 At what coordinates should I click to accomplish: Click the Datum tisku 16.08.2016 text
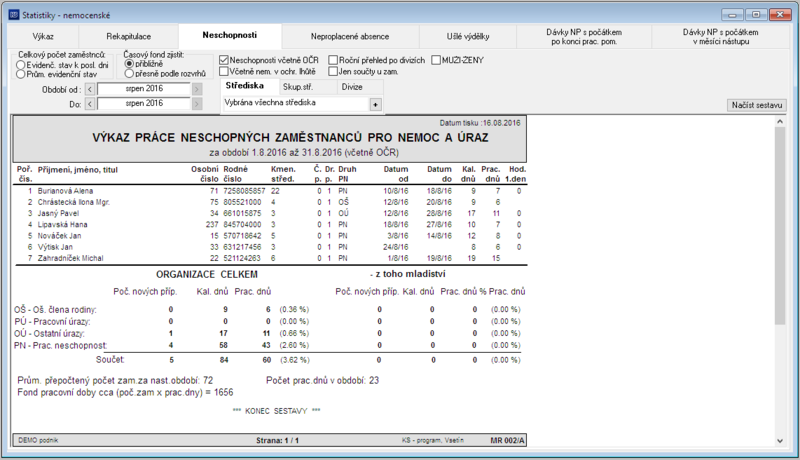480,123
